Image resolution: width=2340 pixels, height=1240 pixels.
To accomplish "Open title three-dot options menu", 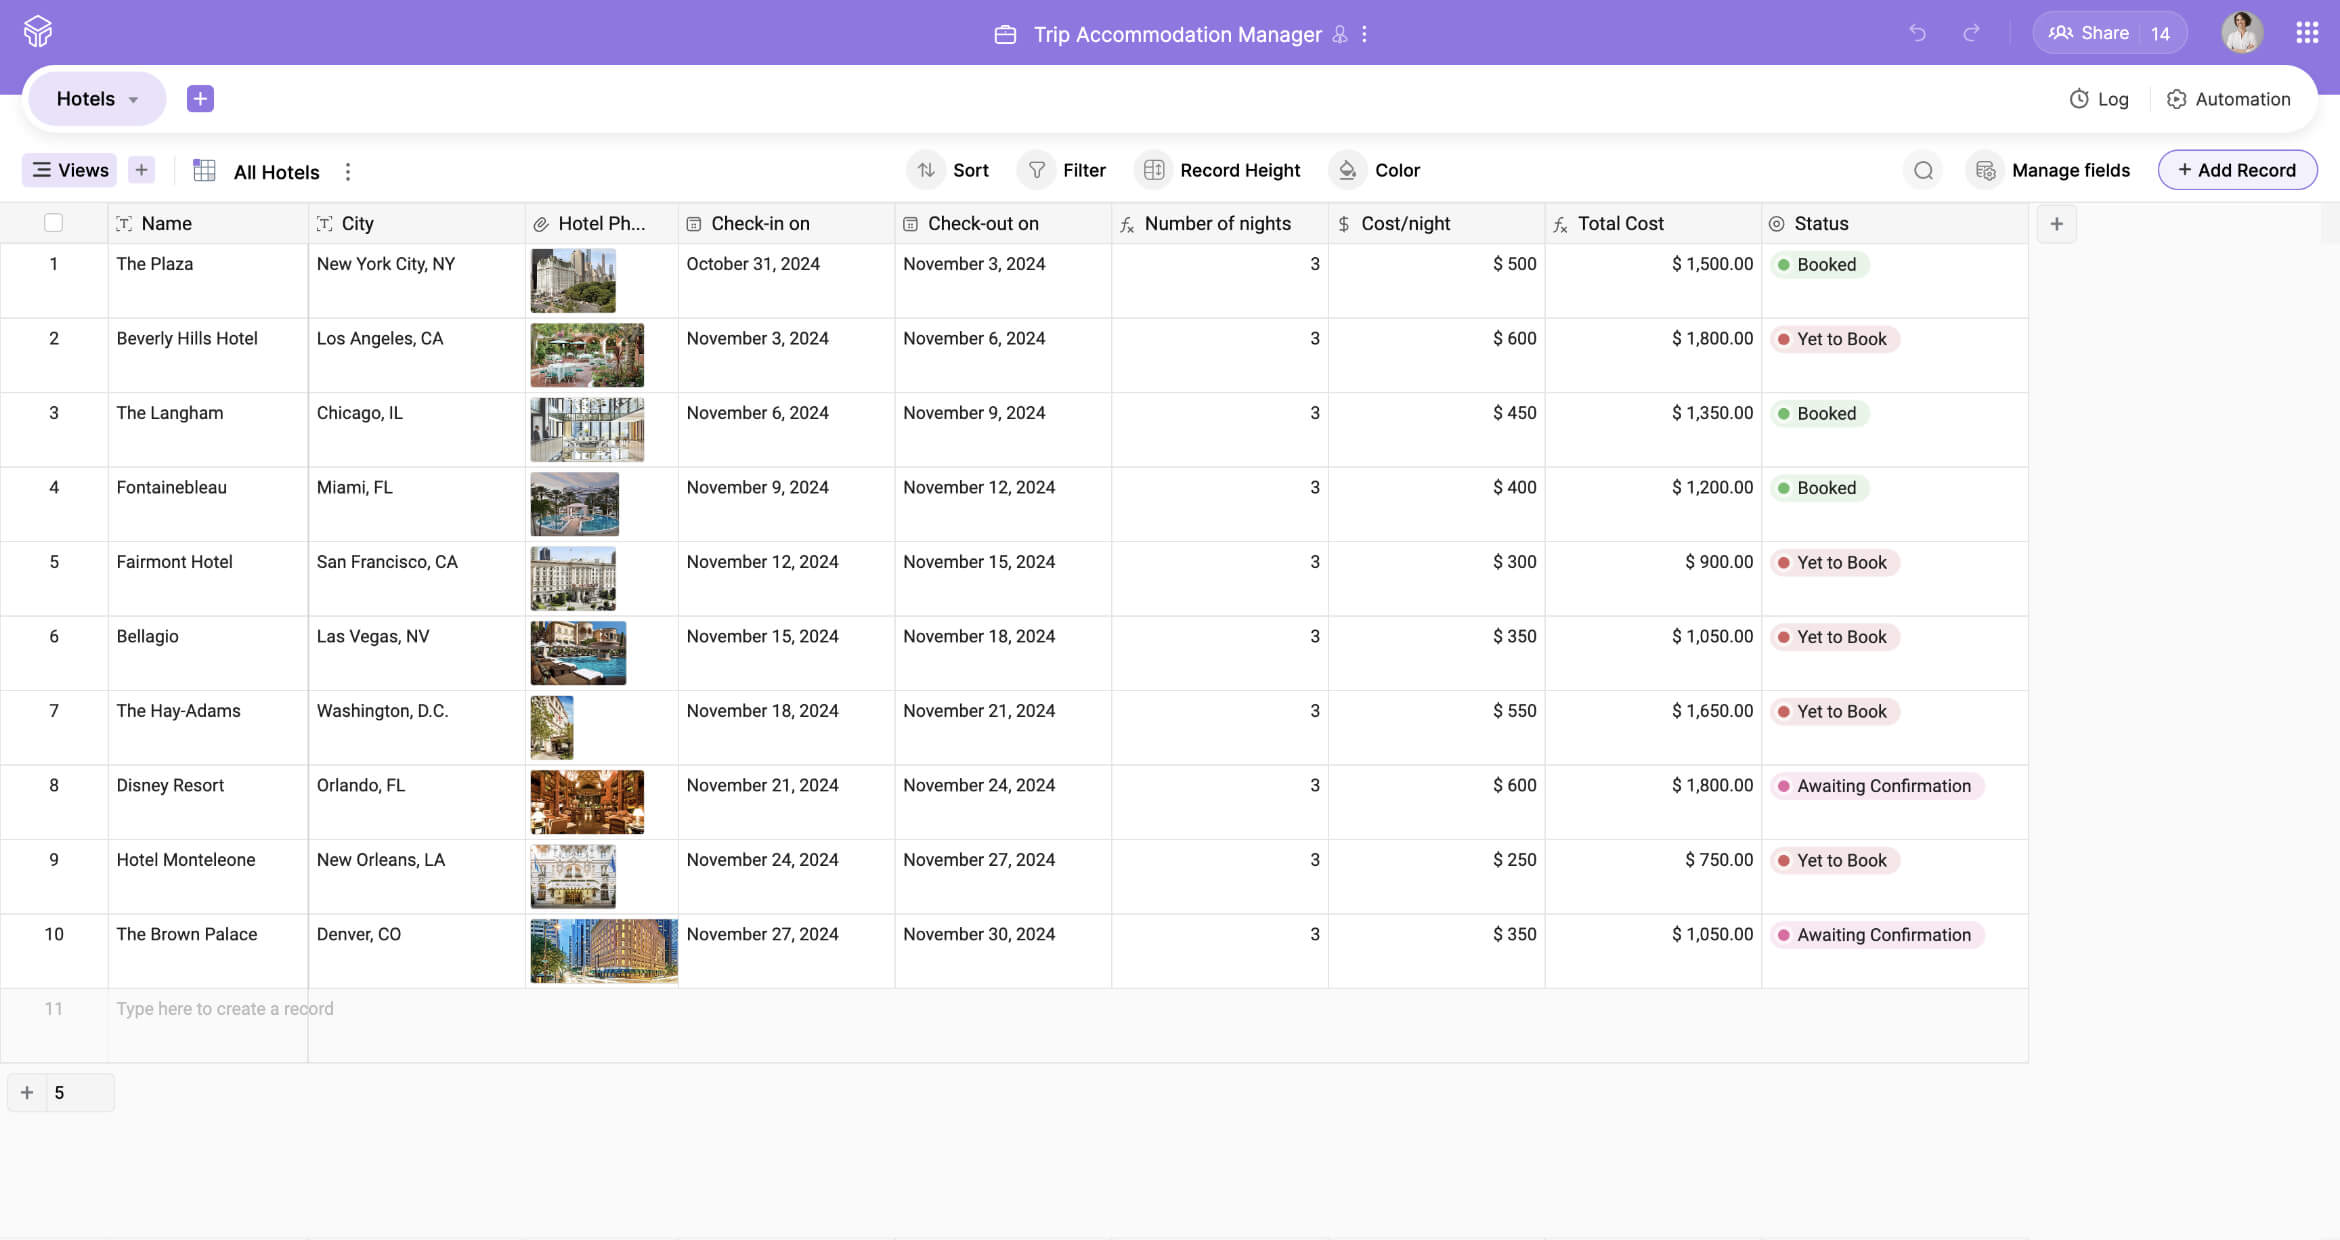I will (x=1364, y=34).
